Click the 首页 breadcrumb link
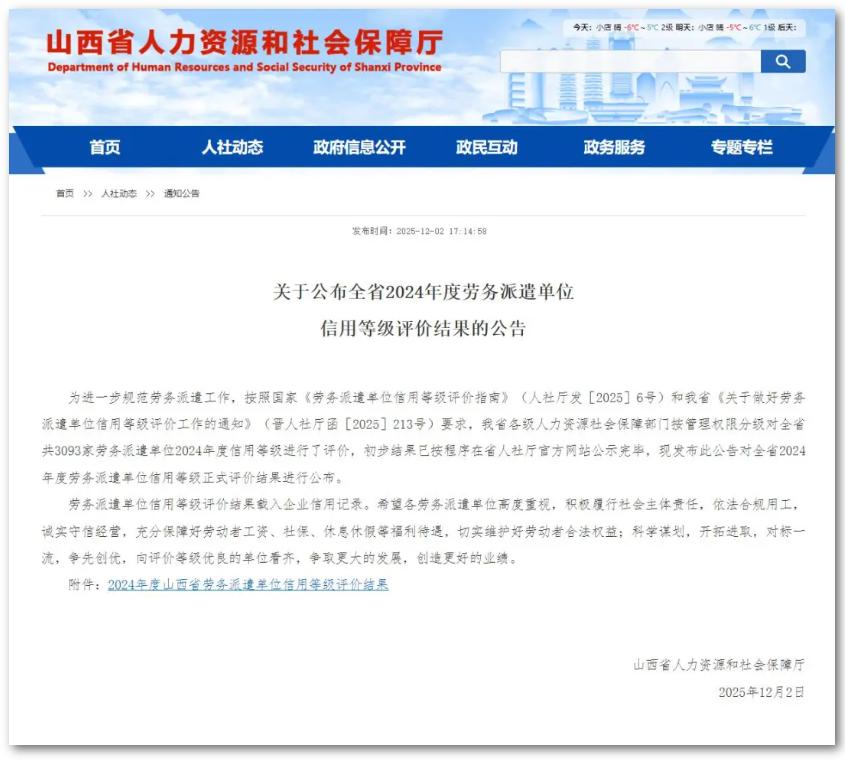The height and width of the screenshot is (761, 846). 65,193
